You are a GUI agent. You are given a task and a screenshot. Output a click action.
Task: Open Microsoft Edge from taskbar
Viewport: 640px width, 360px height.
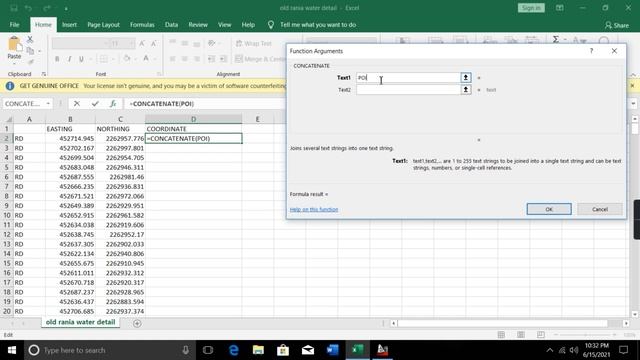(x=233, y=350)
